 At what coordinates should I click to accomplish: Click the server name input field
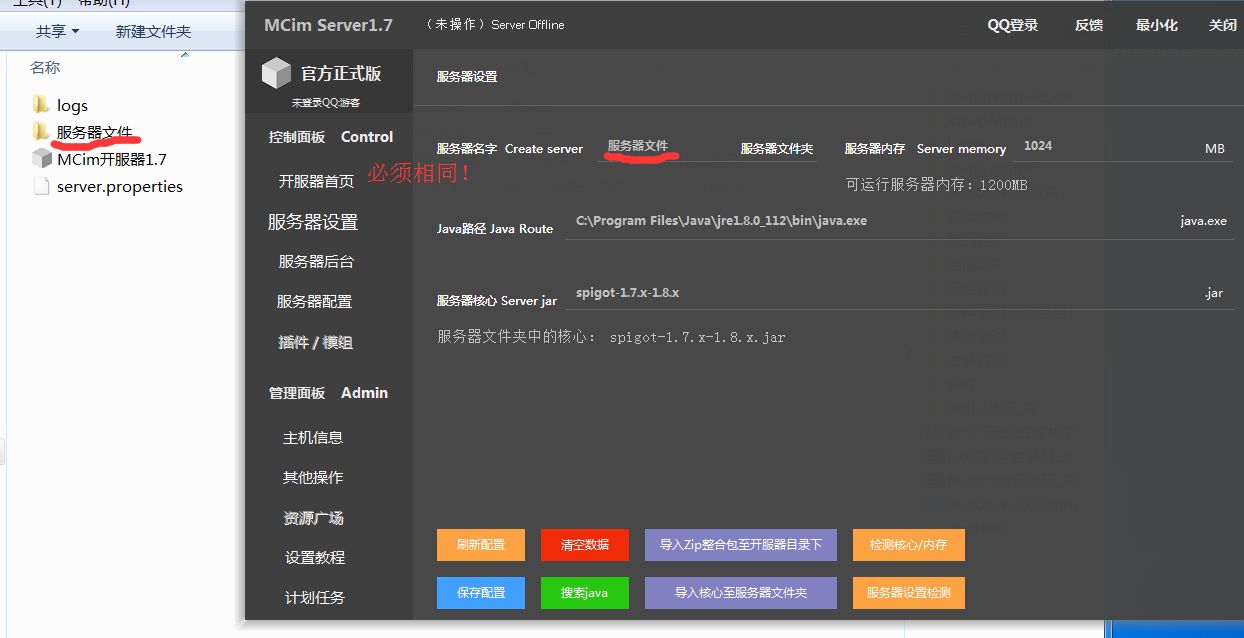664,146
